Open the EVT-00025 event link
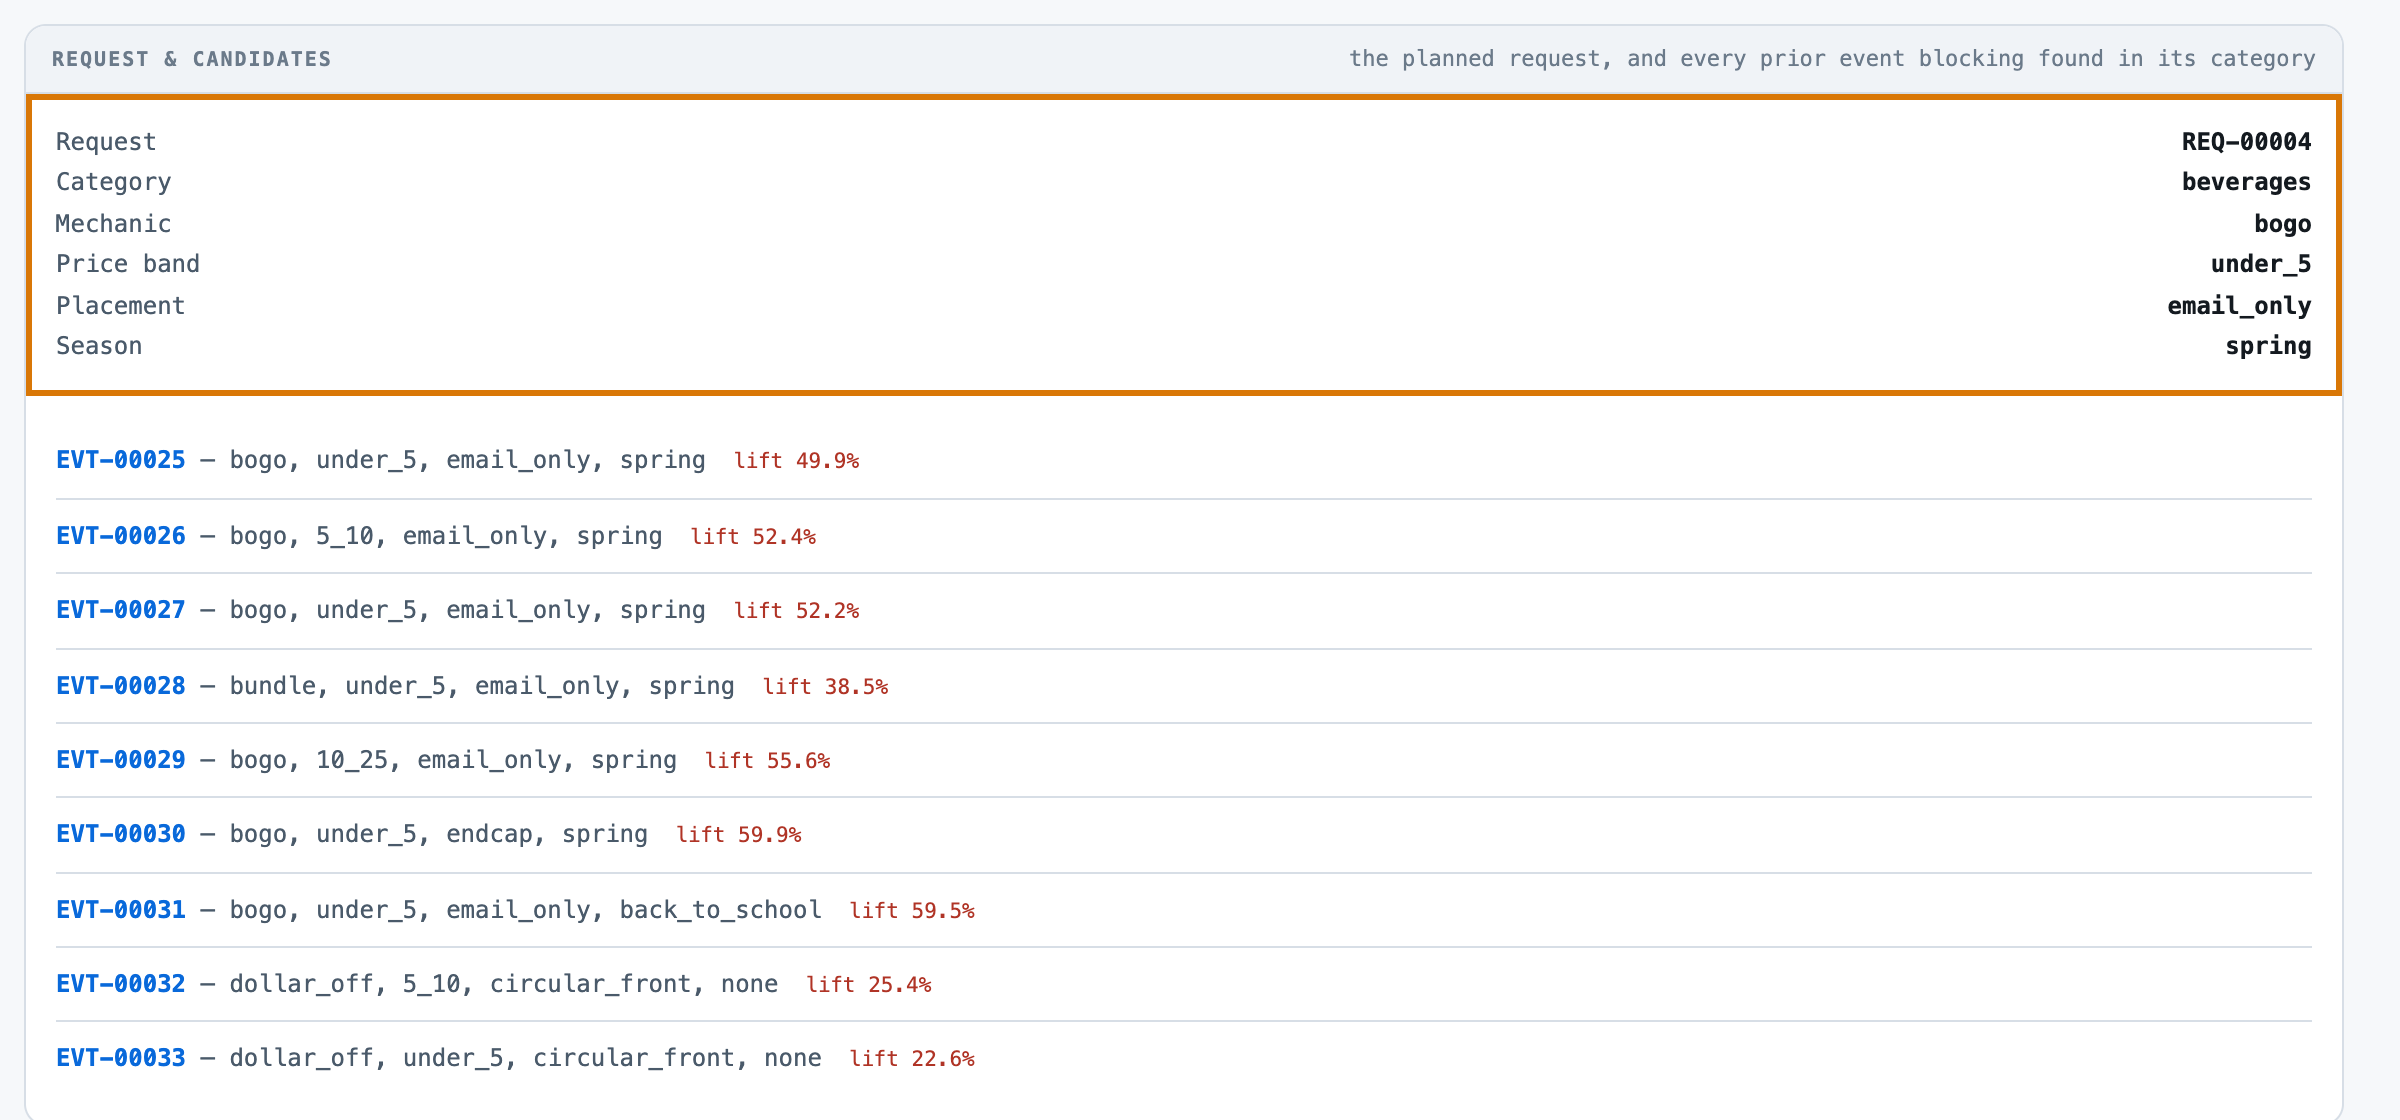Screen dimensions: 2400x1120 [121, 460]
